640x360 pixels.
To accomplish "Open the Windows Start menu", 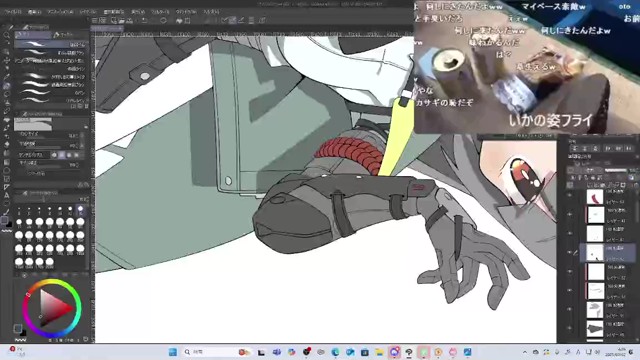I will click(173, 352).
